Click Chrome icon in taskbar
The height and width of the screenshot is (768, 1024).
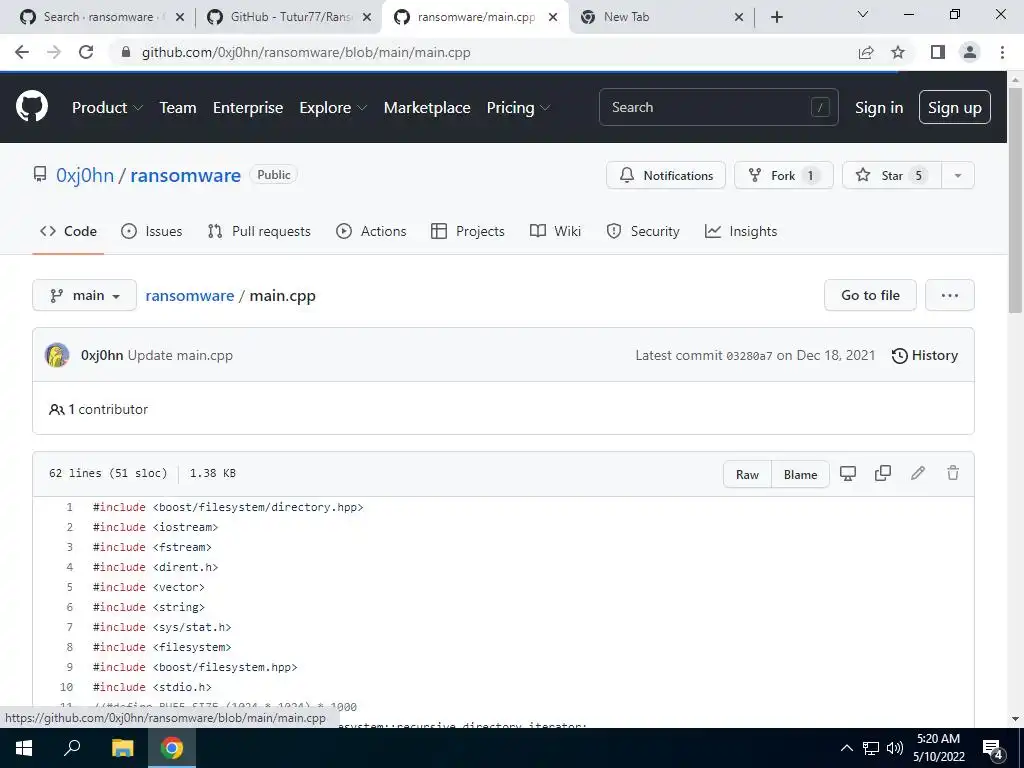click(172, 748)
